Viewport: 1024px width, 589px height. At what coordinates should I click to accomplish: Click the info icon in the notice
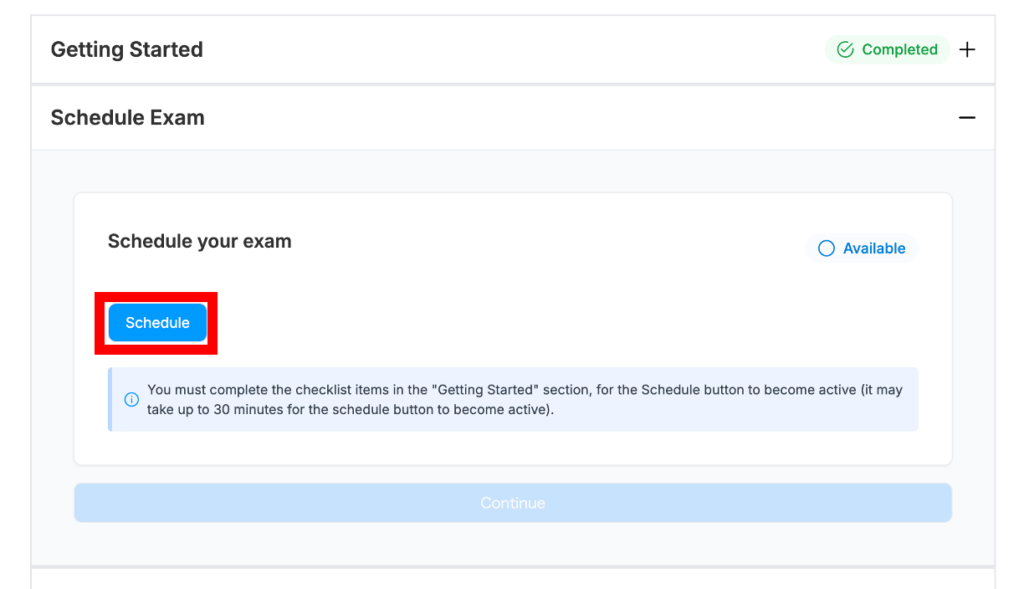(131, 399)
